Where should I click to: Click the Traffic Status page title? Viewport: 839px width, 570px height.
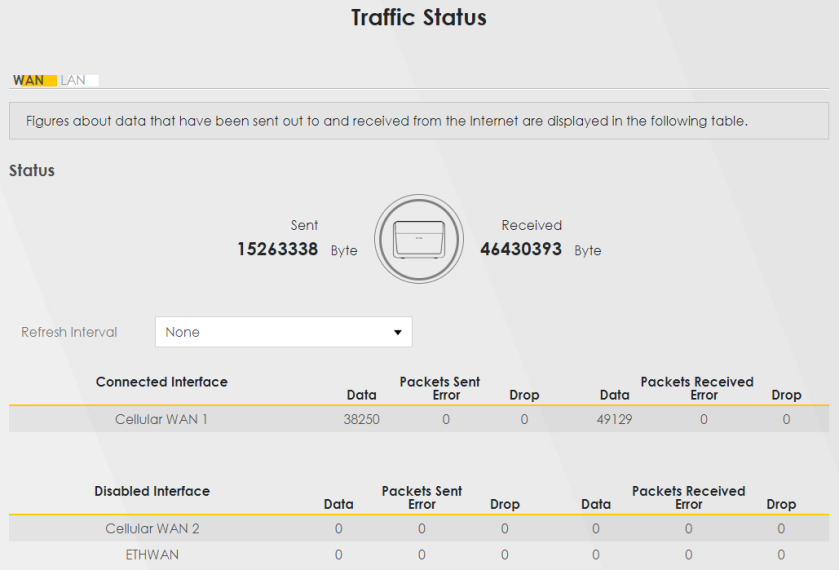(419, 19)
